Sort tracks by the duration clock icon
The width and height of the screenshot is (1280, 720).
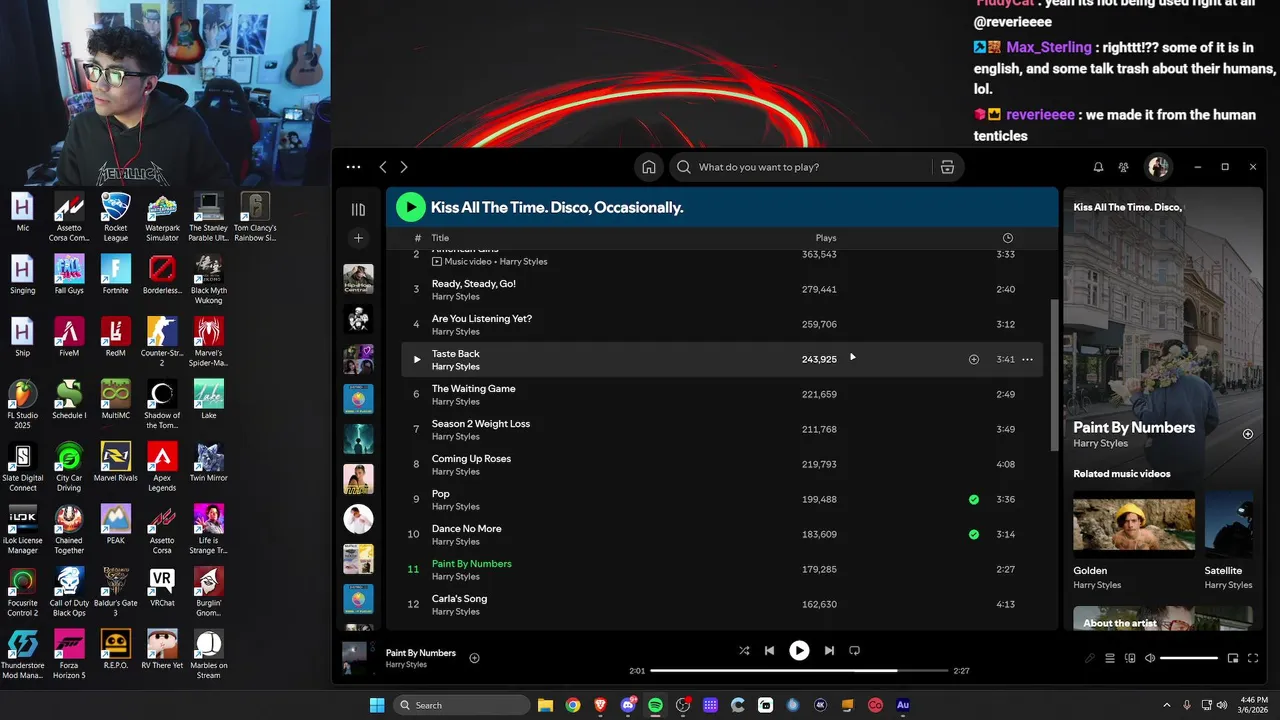[1007, 238]
